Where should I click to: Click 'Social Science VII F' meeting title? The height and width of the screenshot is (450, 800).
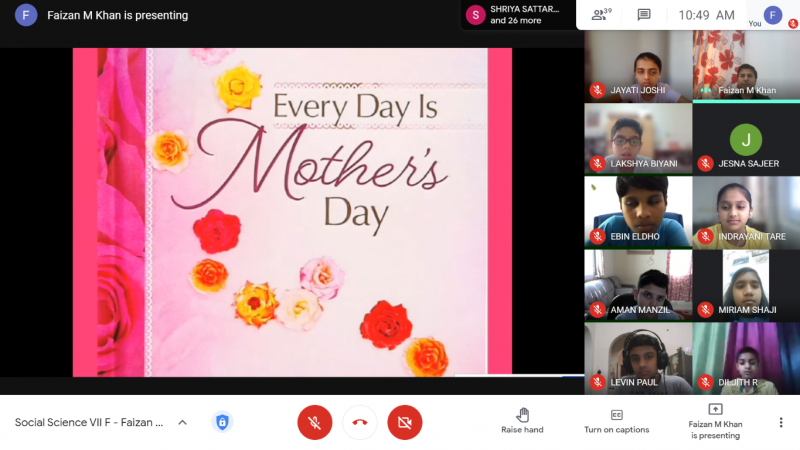88,422
